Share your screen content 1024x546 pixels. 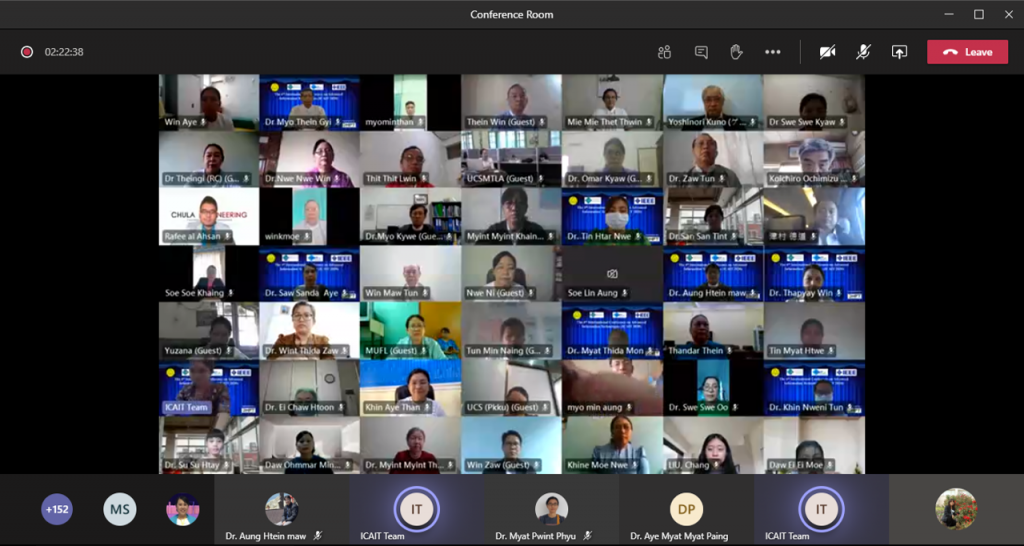(899, 52)
